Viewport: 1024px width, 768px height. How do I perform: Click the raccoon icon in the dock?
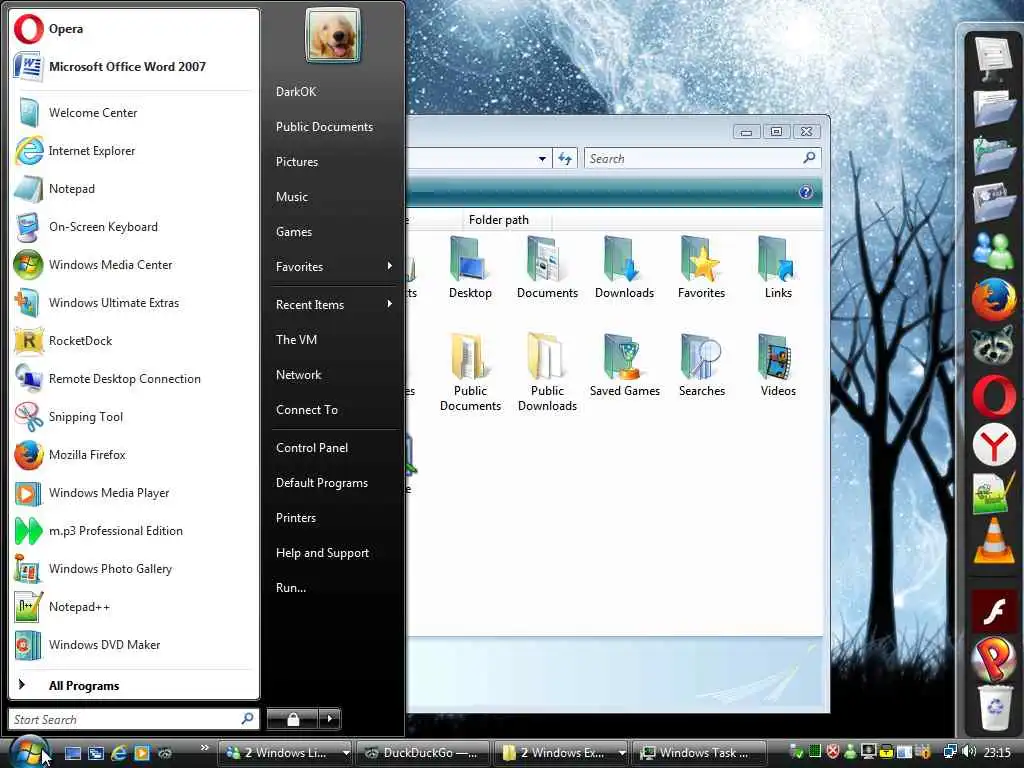tap(993, 346)
